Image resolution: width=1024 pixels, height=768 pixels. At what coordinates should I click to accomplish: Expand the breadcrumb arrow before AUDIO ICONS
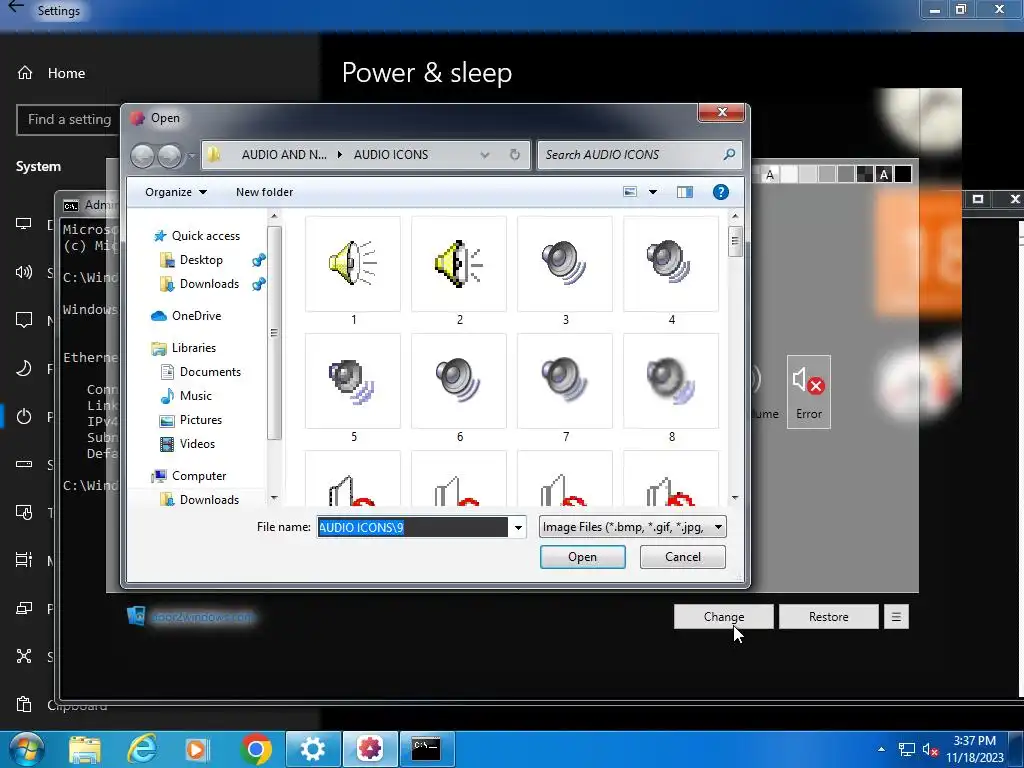tap(340, 155)
